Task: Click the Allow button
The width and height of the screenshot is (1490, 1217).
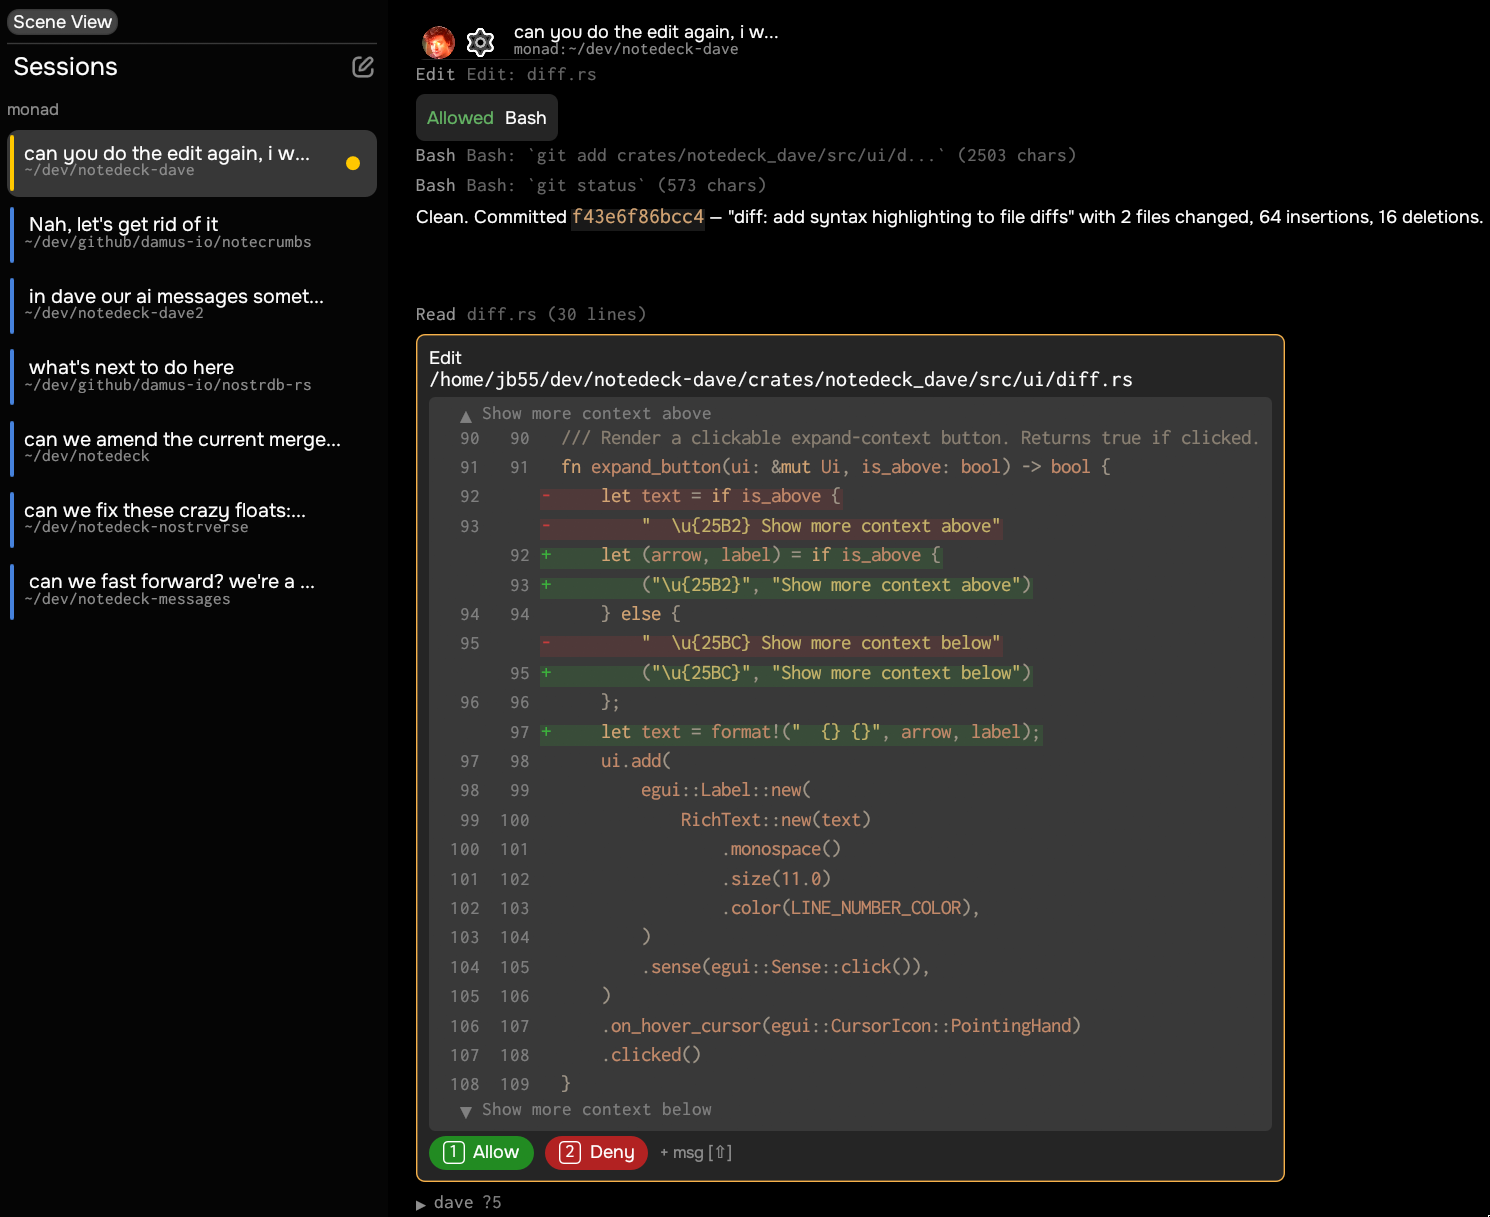Action: (481, 1152)
